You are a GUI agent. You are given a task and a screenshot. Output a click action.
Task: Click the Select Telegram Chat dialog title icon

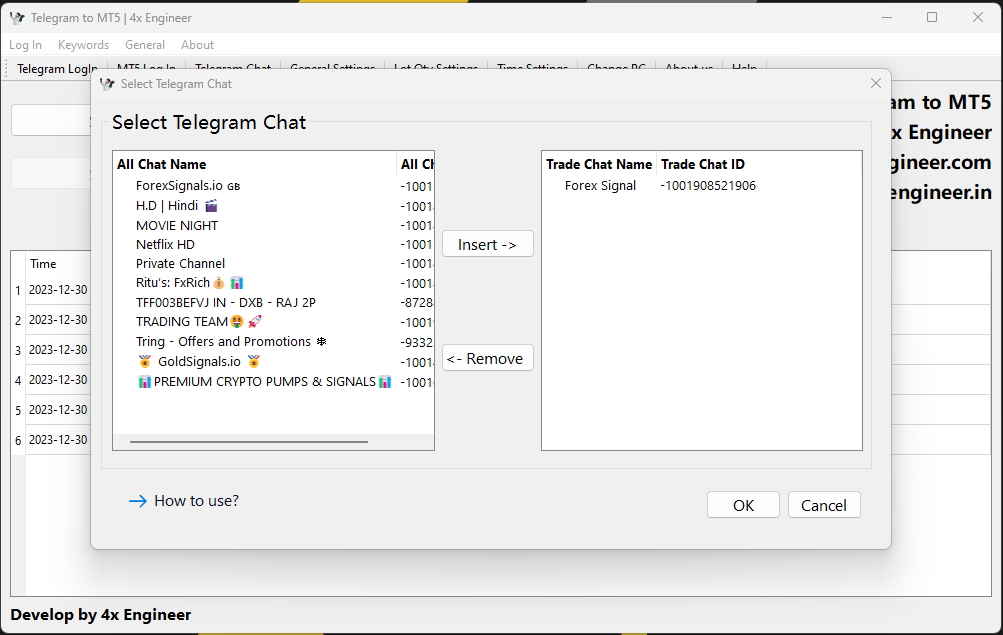tap(107, 84)
